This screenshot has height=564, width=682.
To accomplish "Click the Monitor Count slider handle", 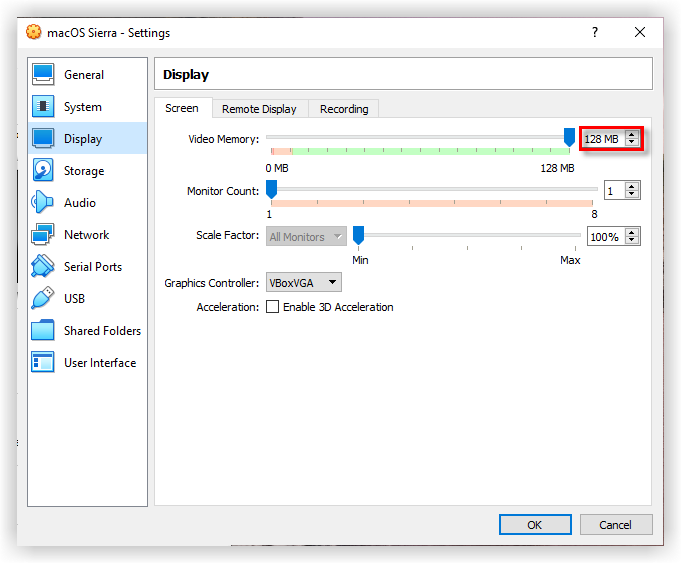I will tap(271, 190).
